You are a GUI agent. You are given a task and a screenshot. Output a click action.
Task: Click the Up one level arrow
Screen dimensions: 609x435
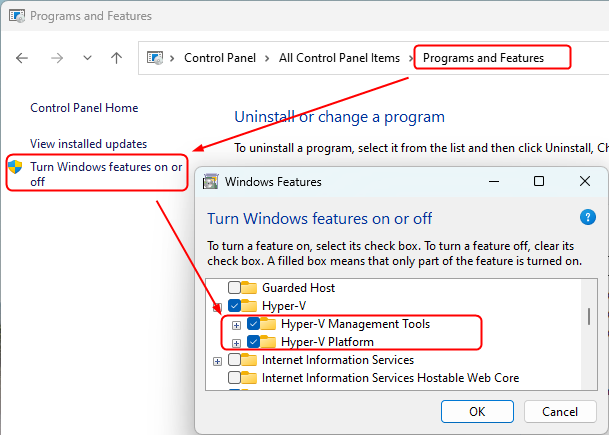pyautogui.click(x=116, y=58)
